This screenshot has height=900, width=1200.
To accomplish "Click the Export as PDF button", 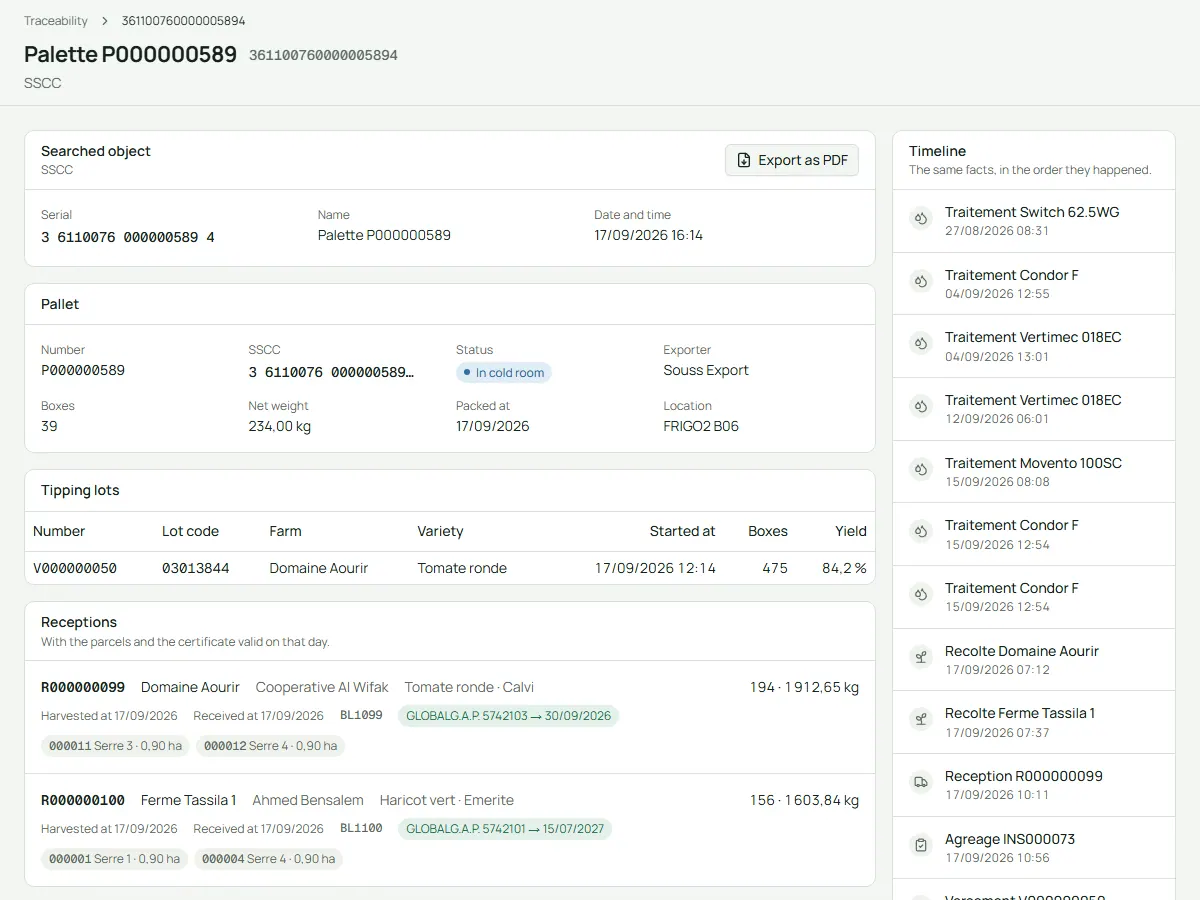I will [792, 160].
